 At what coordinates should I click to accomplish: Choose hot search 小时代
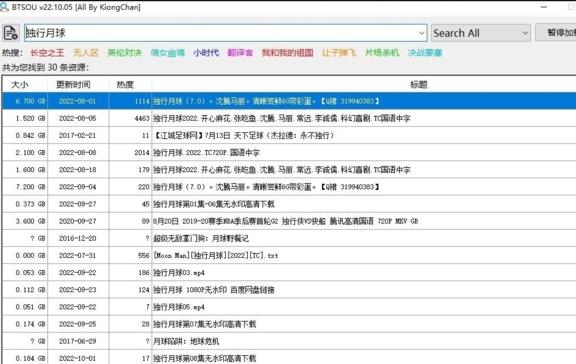pos(206,53)
